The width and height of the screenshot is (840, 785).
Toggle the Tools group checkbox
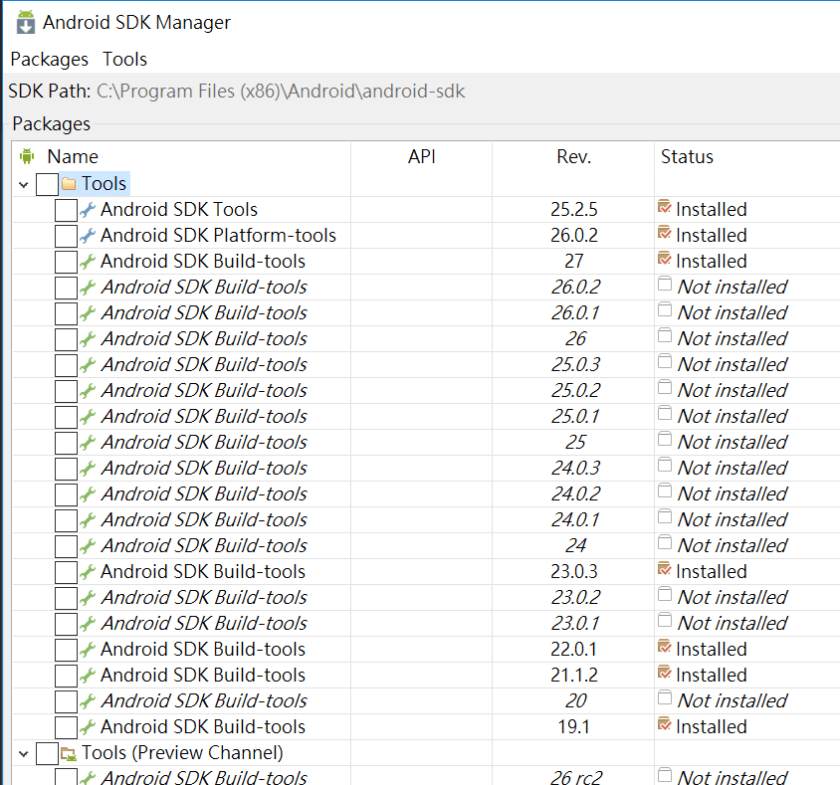coord(46,184)
